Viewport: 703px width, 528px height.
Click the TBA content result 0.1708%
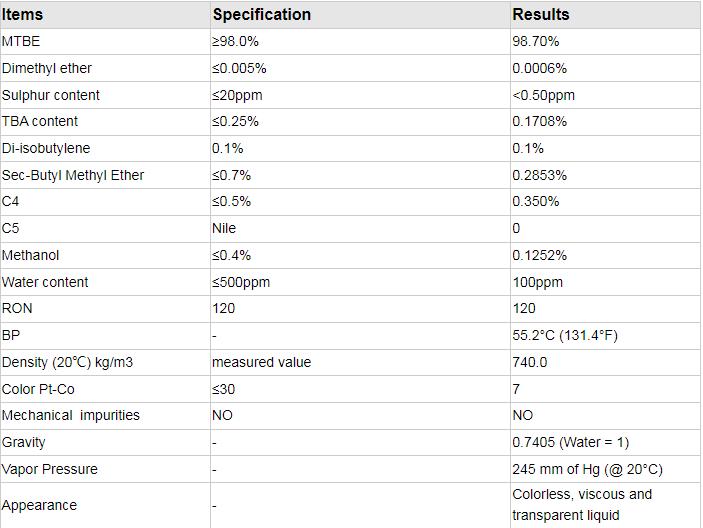[540, 121]
